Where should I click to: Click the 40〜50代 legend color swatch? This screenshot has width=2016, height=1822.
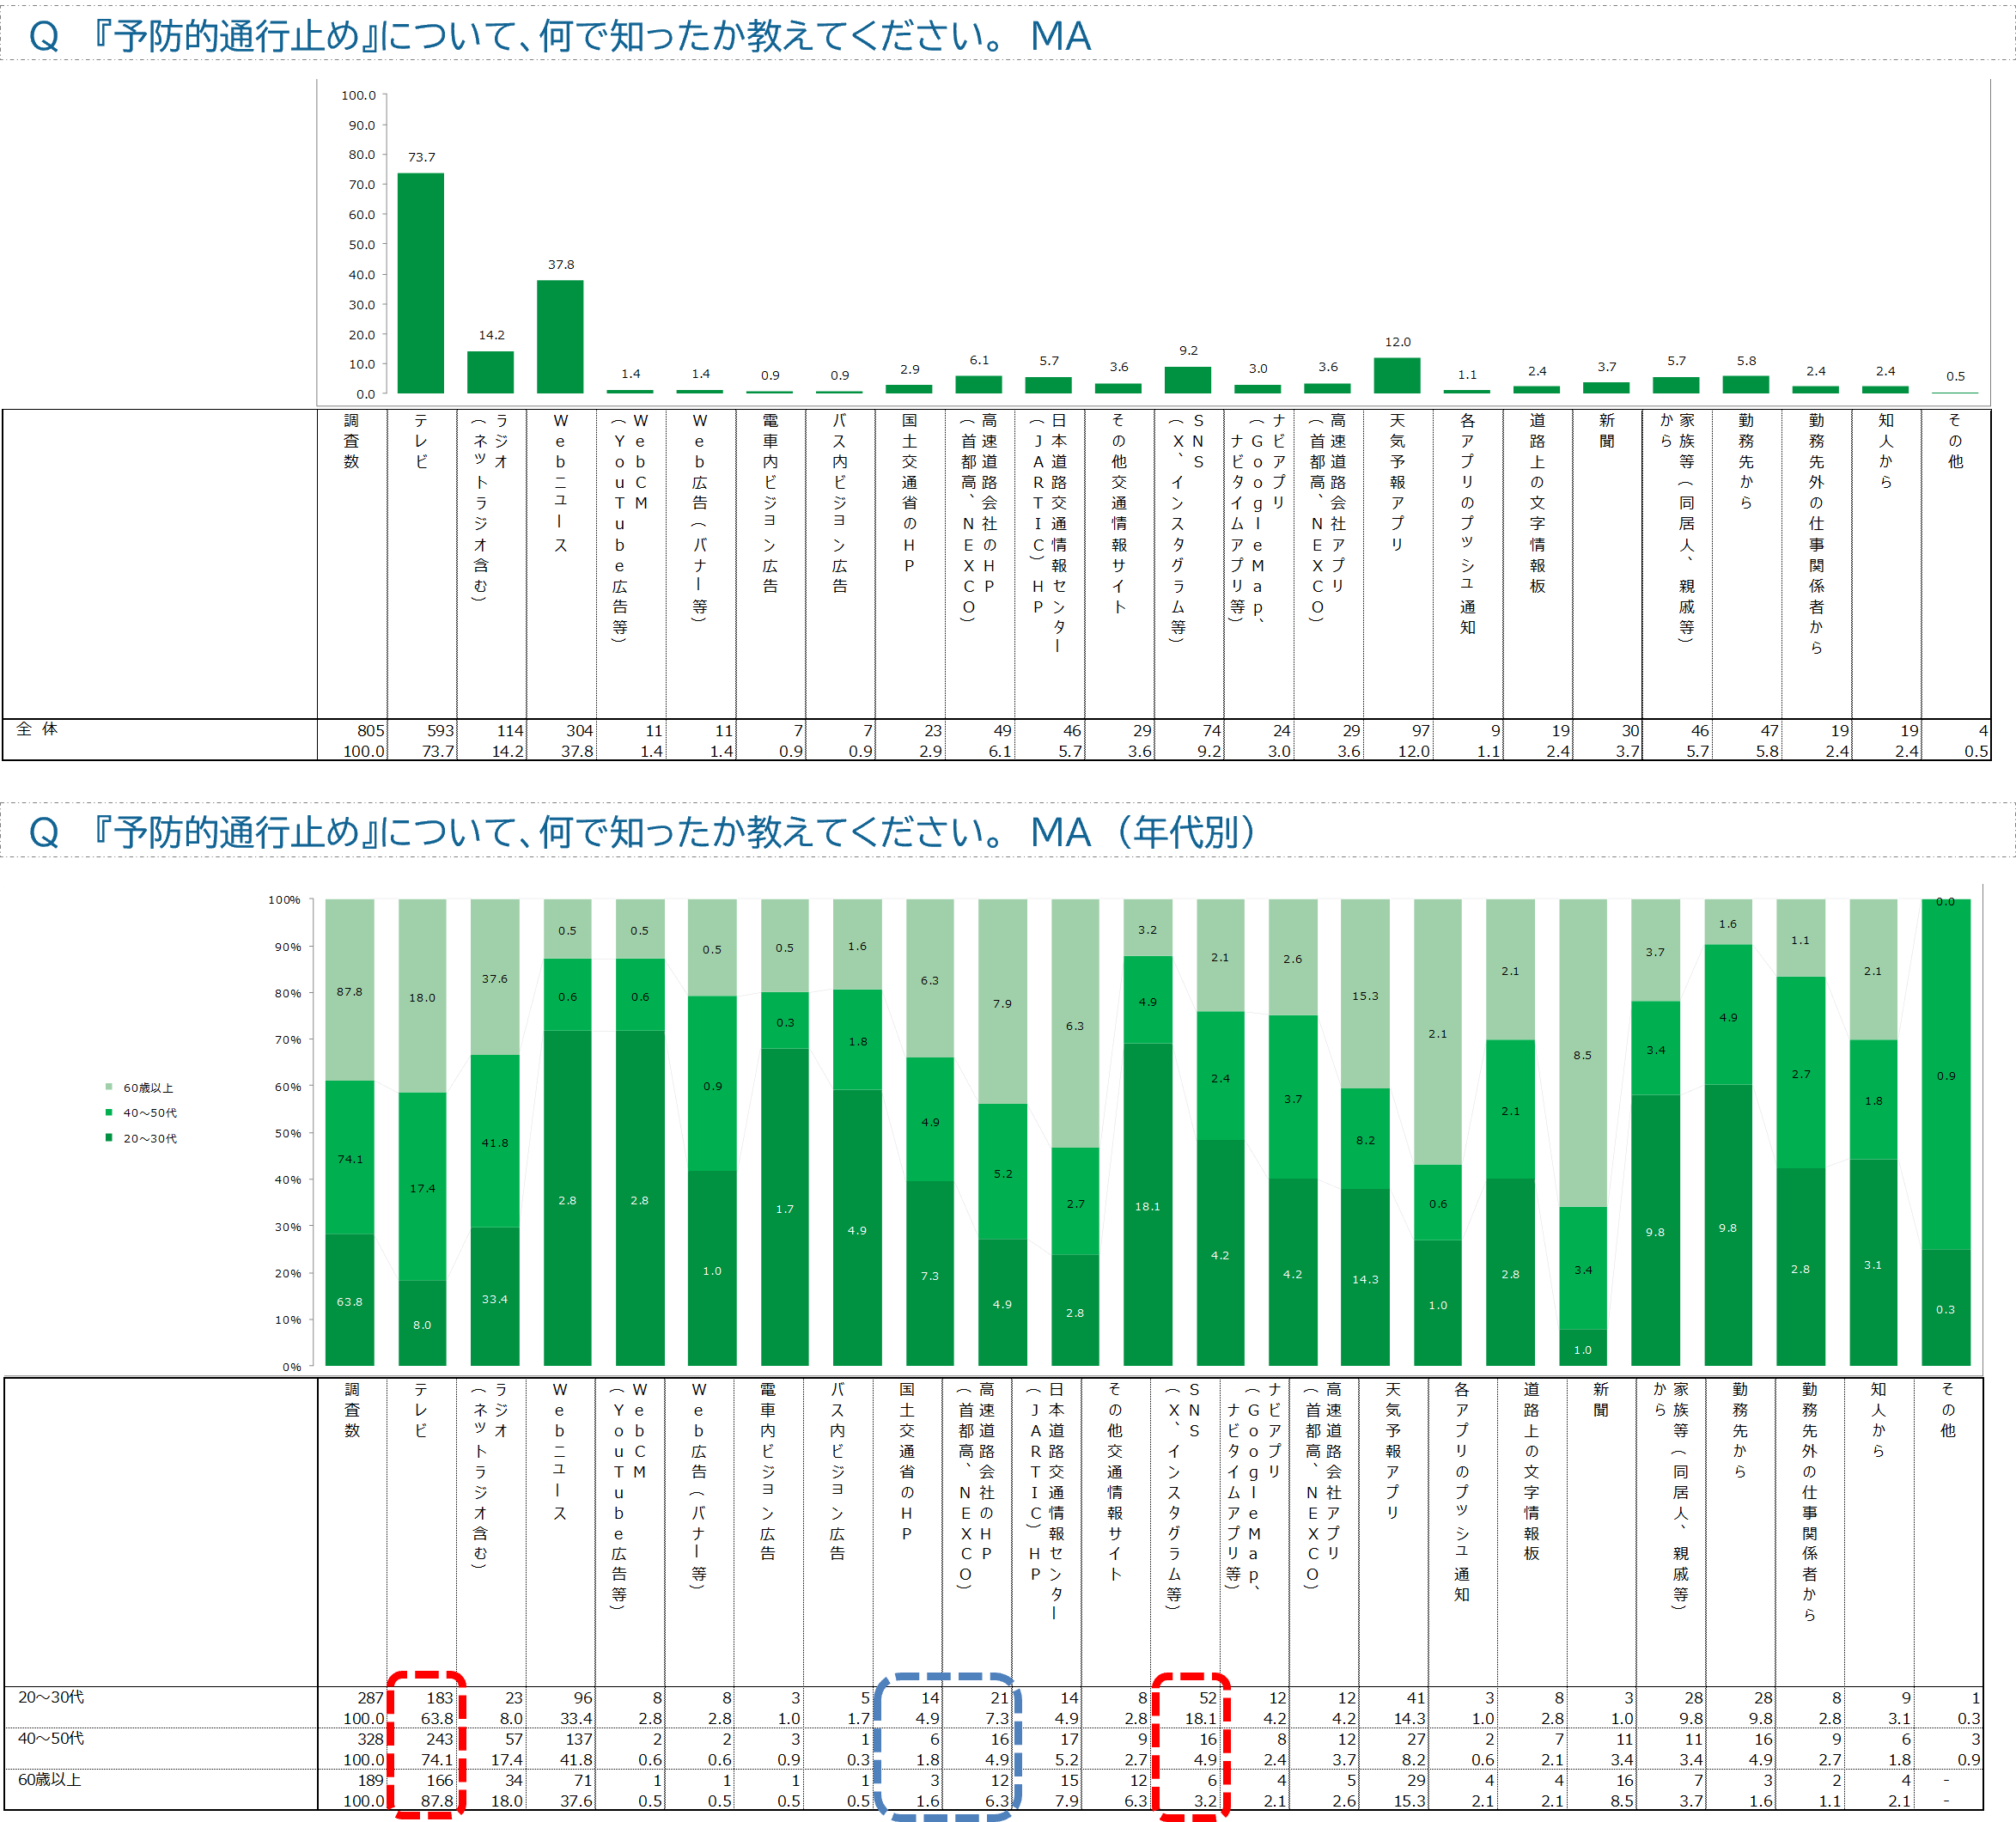(x=109, y=1112)
